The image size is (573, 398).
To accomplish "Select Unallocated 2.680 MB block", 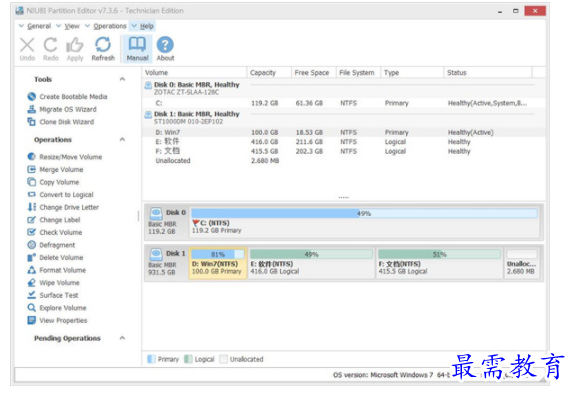I will (521, 263).
